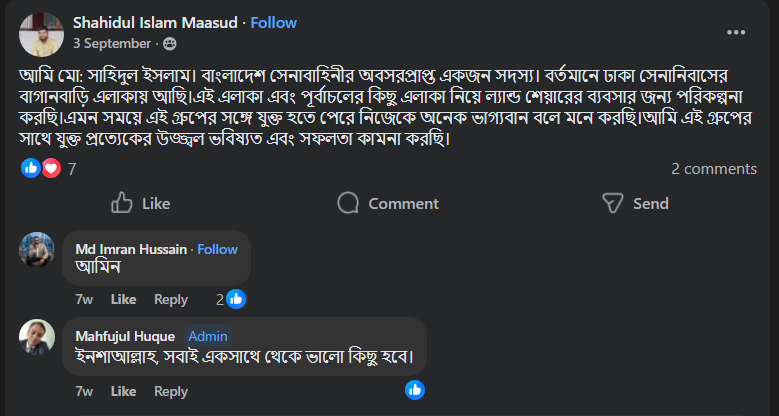Open Mahfujul Huque's avatar
The height and width of the screenshot is (416, 779).
coord(37,338)
